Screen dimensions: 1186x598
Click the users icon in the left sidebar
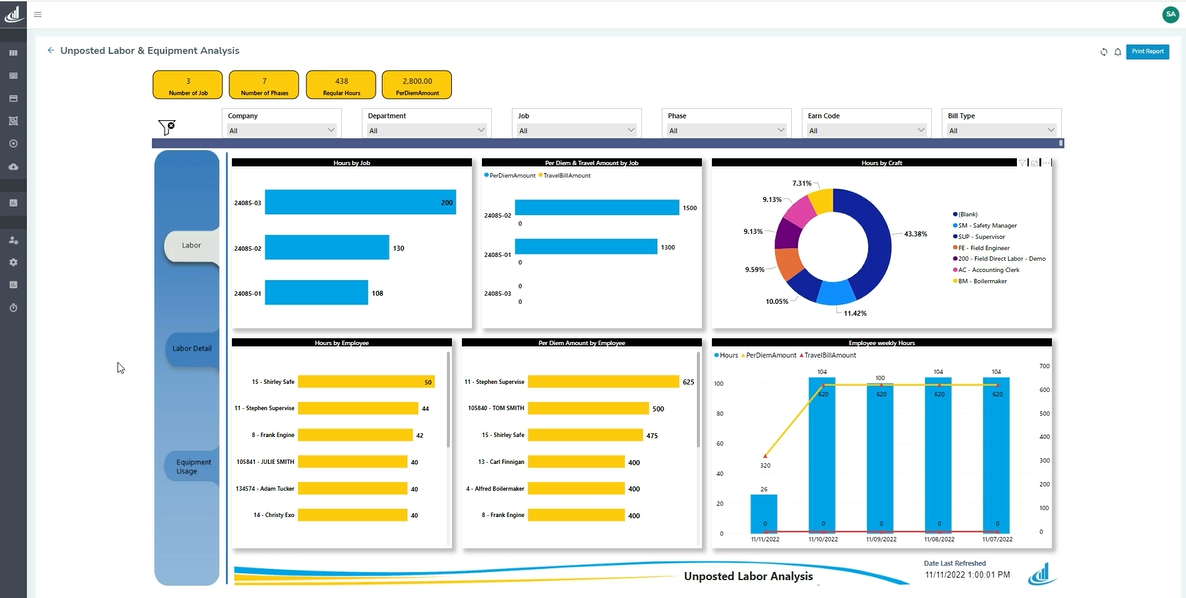[x=13, y=240]
